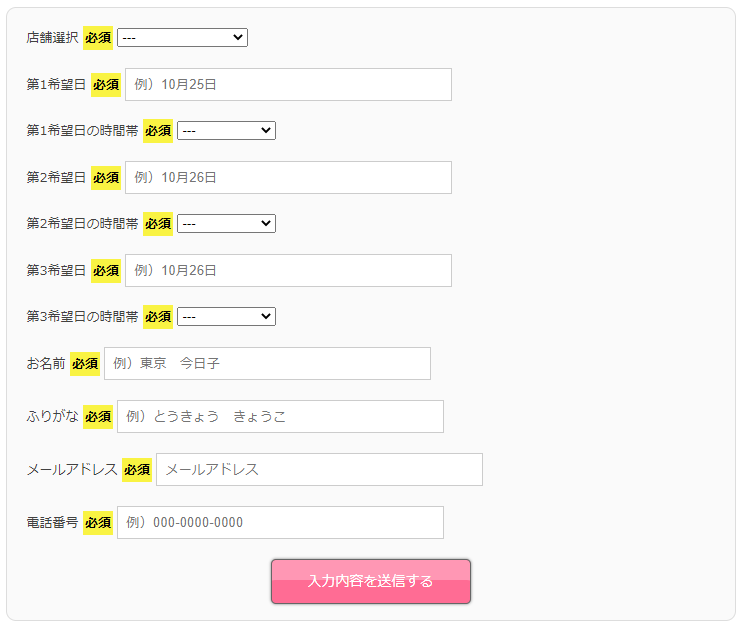Select the 第3希望日 date input field

point(288,270)
